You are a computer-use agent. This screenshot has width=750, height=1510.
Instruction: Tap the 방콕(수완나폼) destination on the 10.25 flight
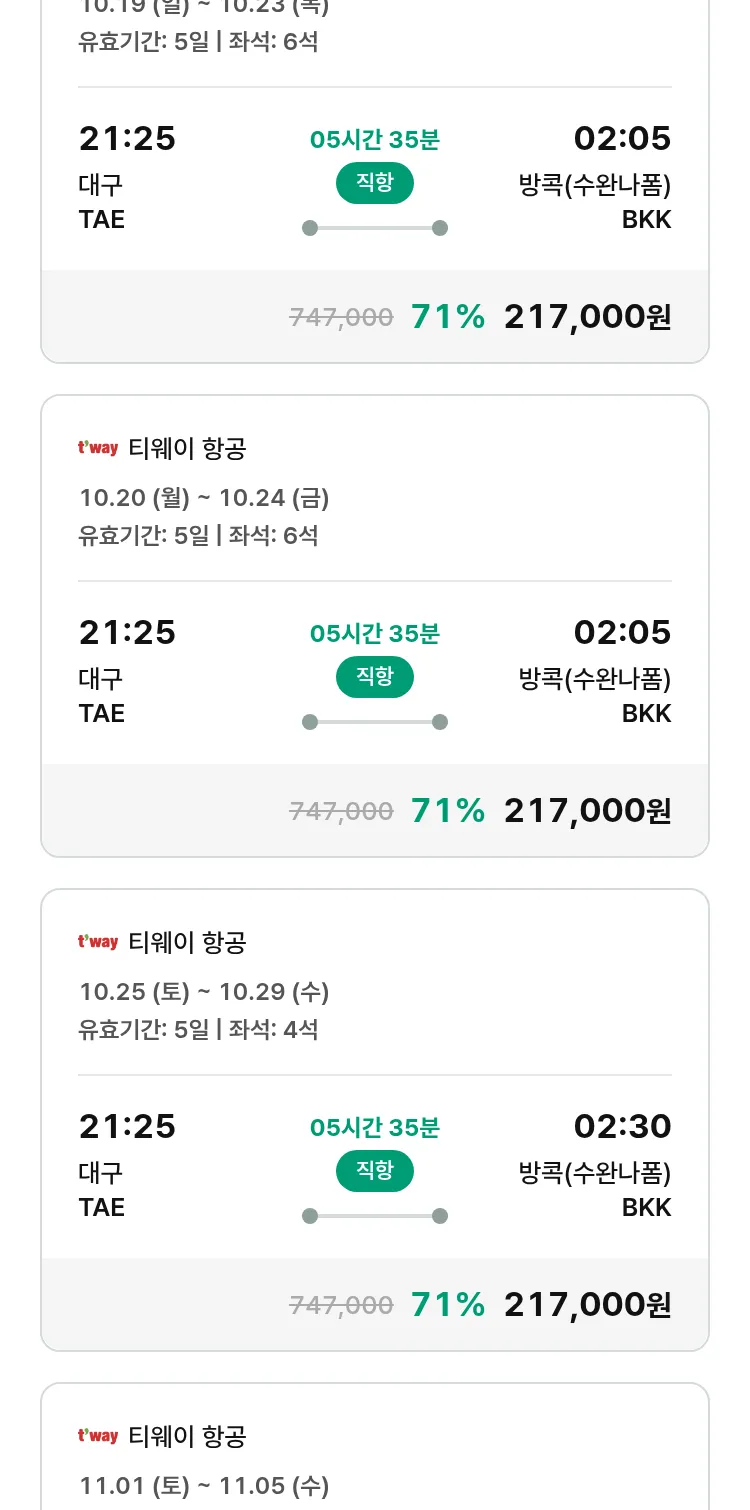point(594,1172)
